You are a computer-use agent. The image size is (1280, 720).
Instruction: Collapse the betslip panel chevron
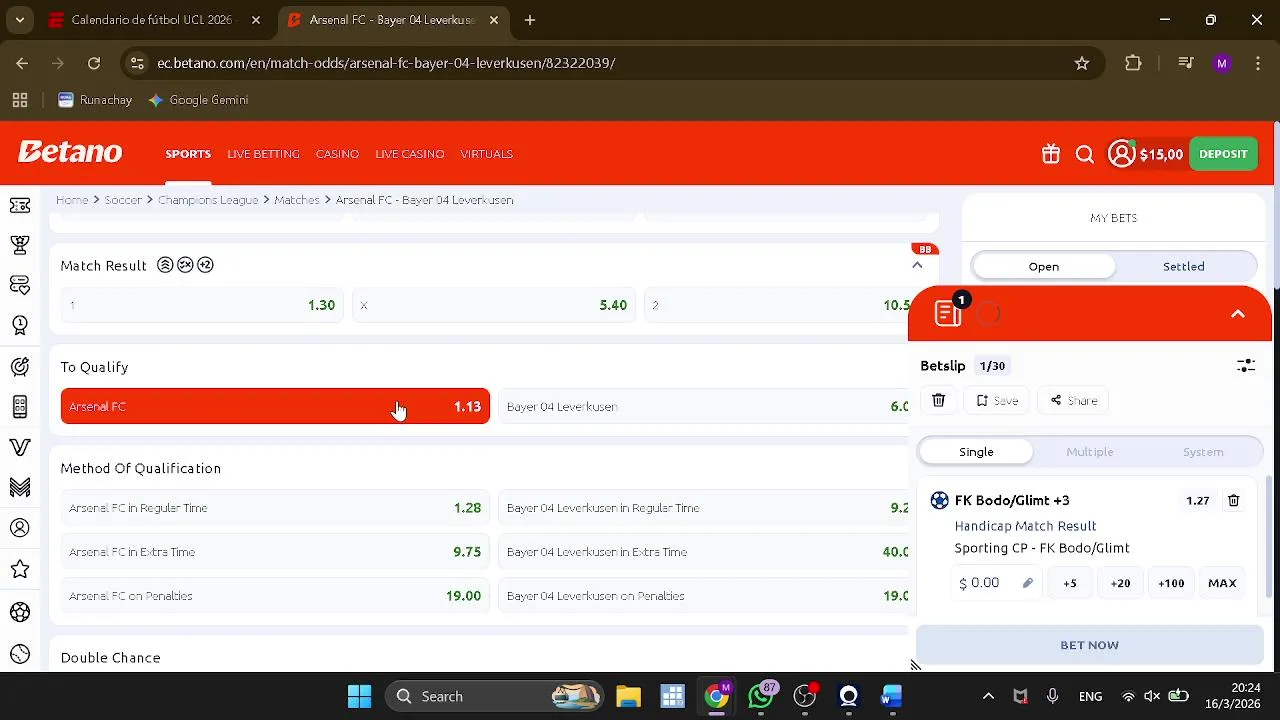point(1238,314)
